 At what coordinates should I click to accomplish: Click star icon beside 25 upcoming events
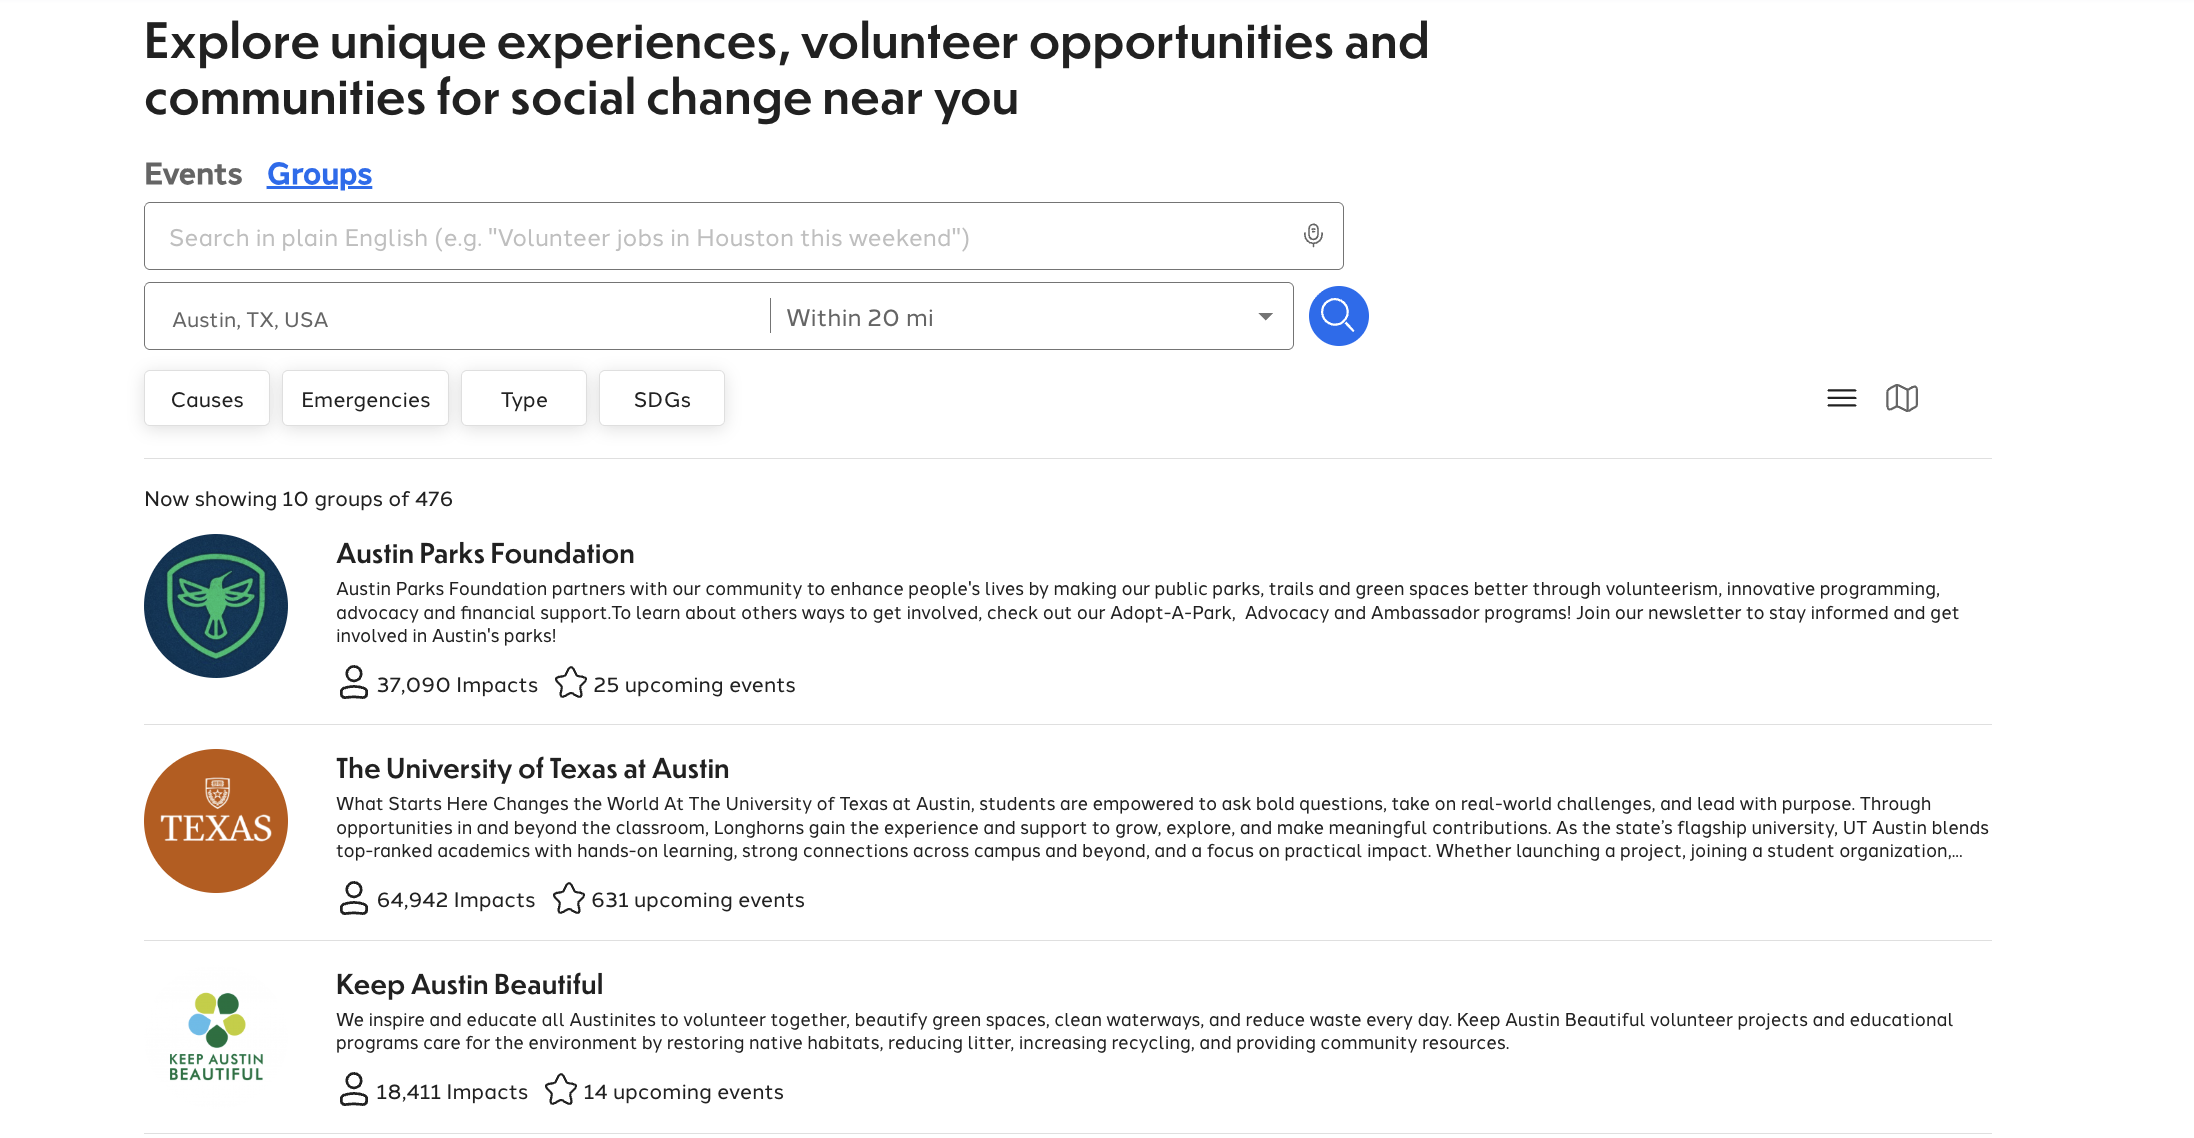coord(570,683)
